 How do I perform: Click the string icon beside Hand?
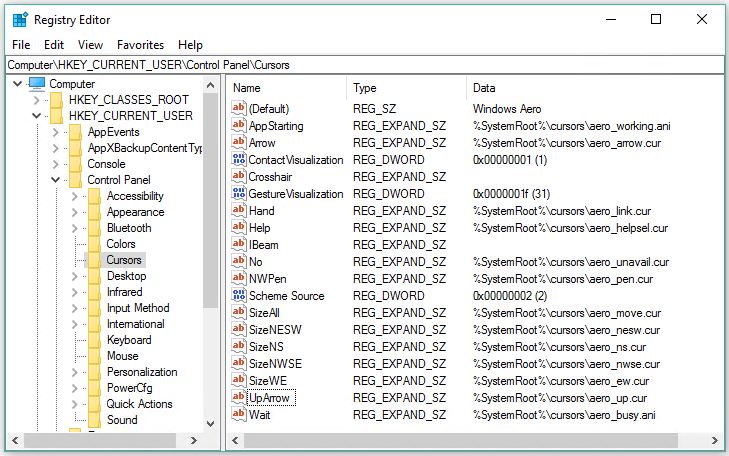tap(239, 210)
